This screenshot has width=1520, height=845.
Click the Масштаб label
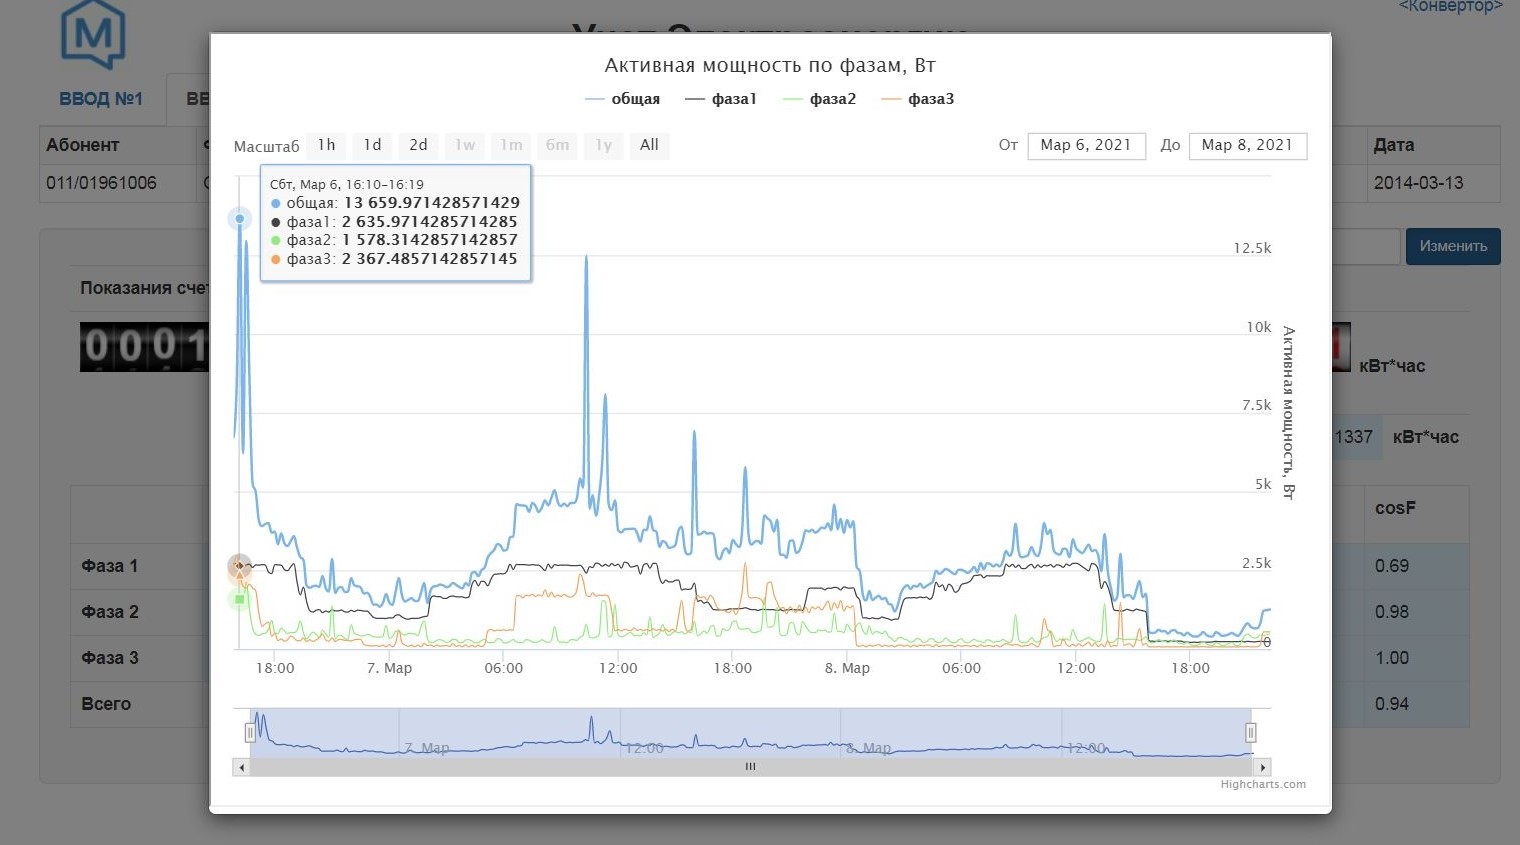266,147
